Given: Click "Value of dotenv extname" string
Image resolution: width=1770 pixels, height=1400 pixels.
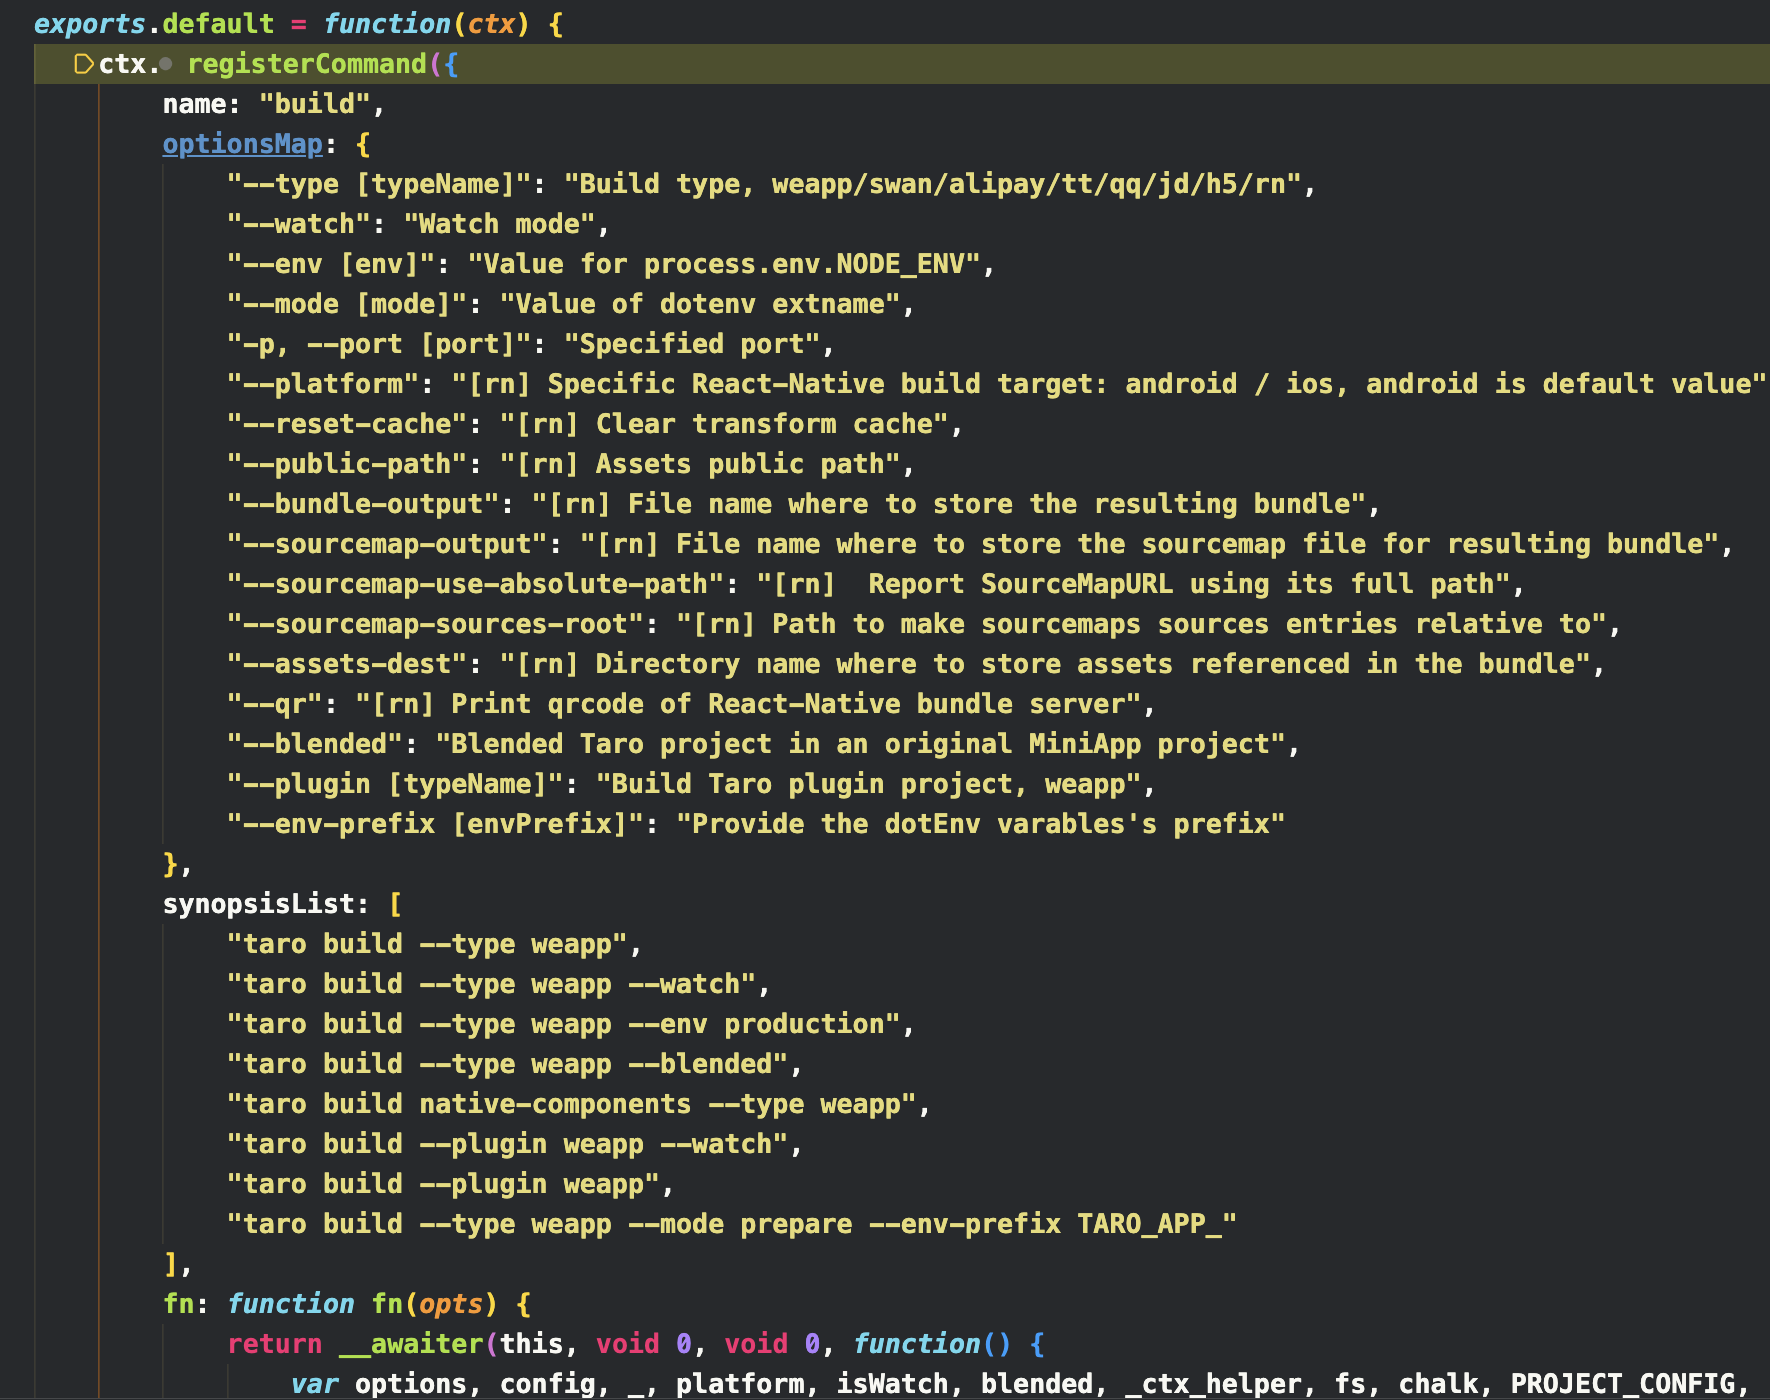Looking at the screenshot, I should [701, 304].
